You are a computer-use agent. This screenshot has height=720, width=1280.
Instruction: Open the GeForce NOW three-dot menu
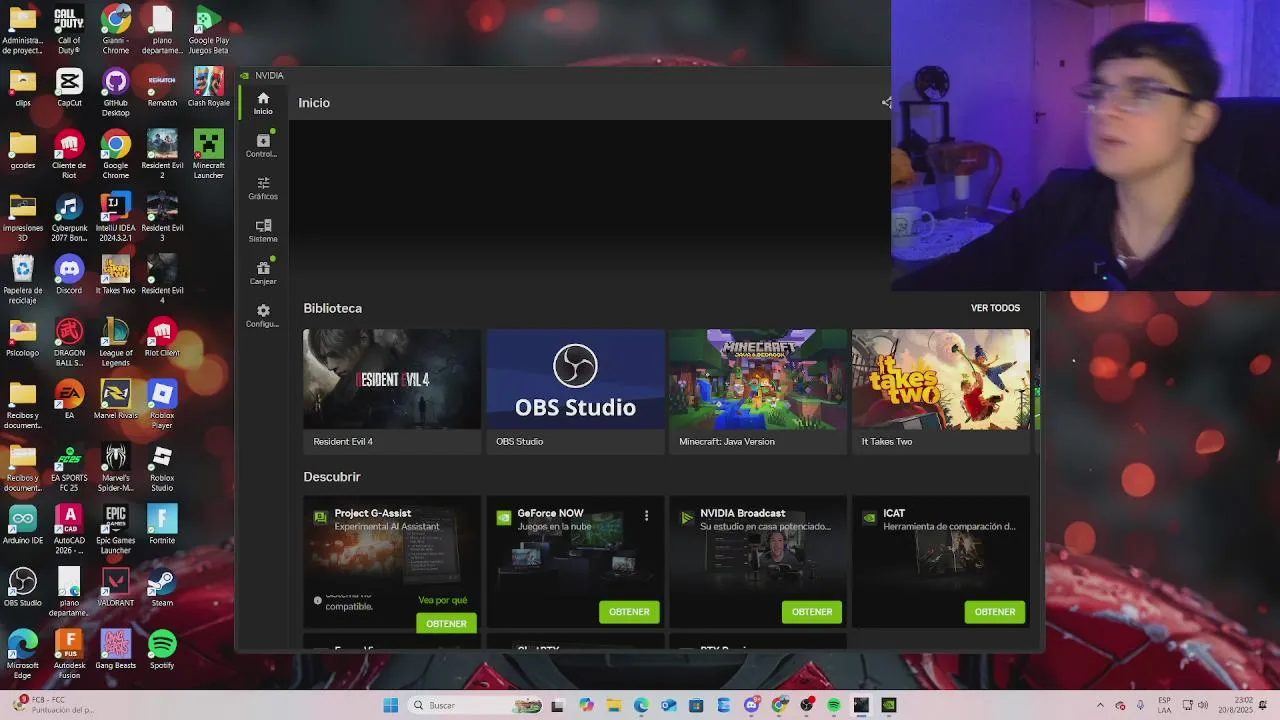(646, 516)
